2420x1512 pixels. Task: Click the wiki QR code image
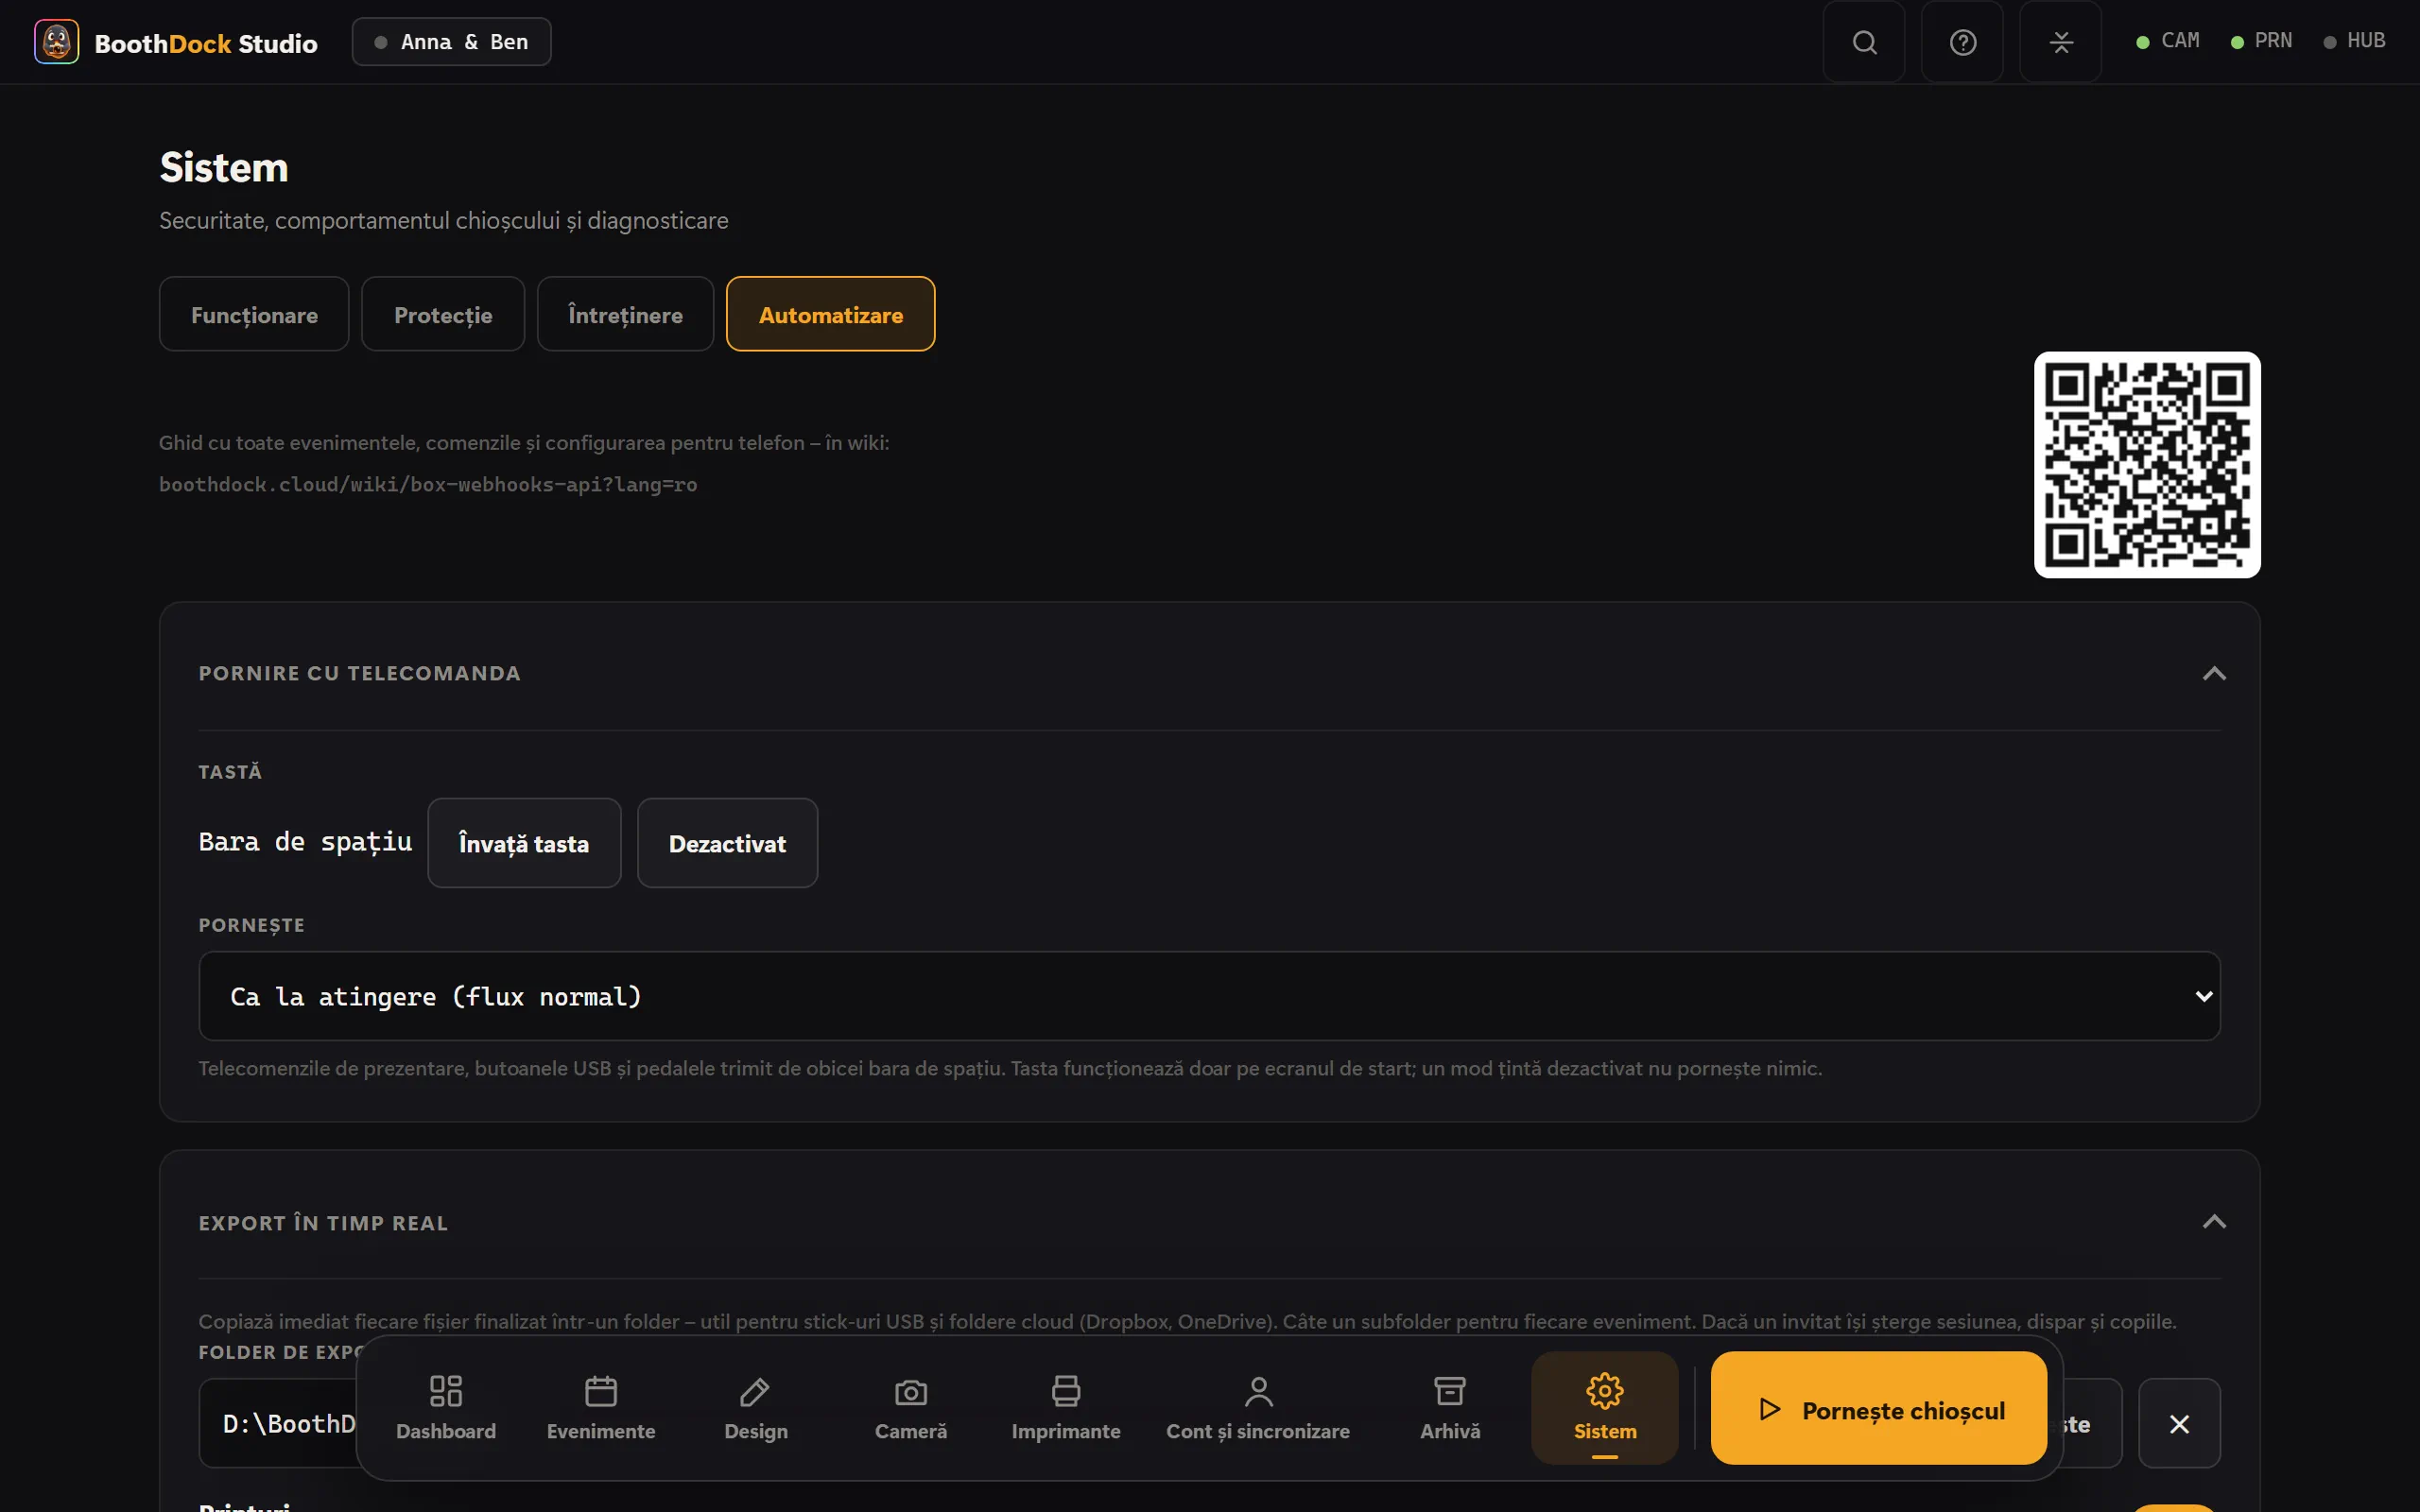coord(2147,464)
